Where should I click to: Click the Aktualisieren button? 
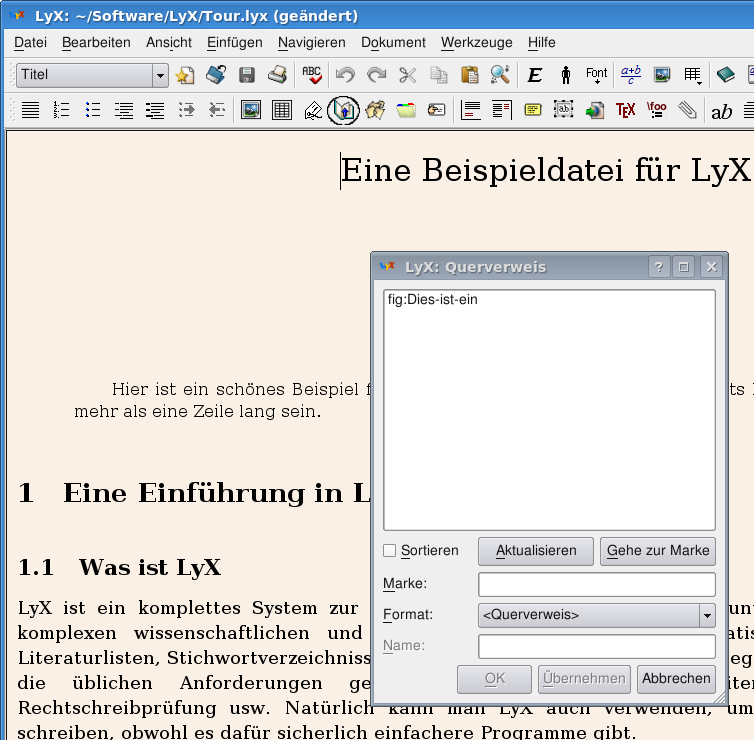[536, 551]
